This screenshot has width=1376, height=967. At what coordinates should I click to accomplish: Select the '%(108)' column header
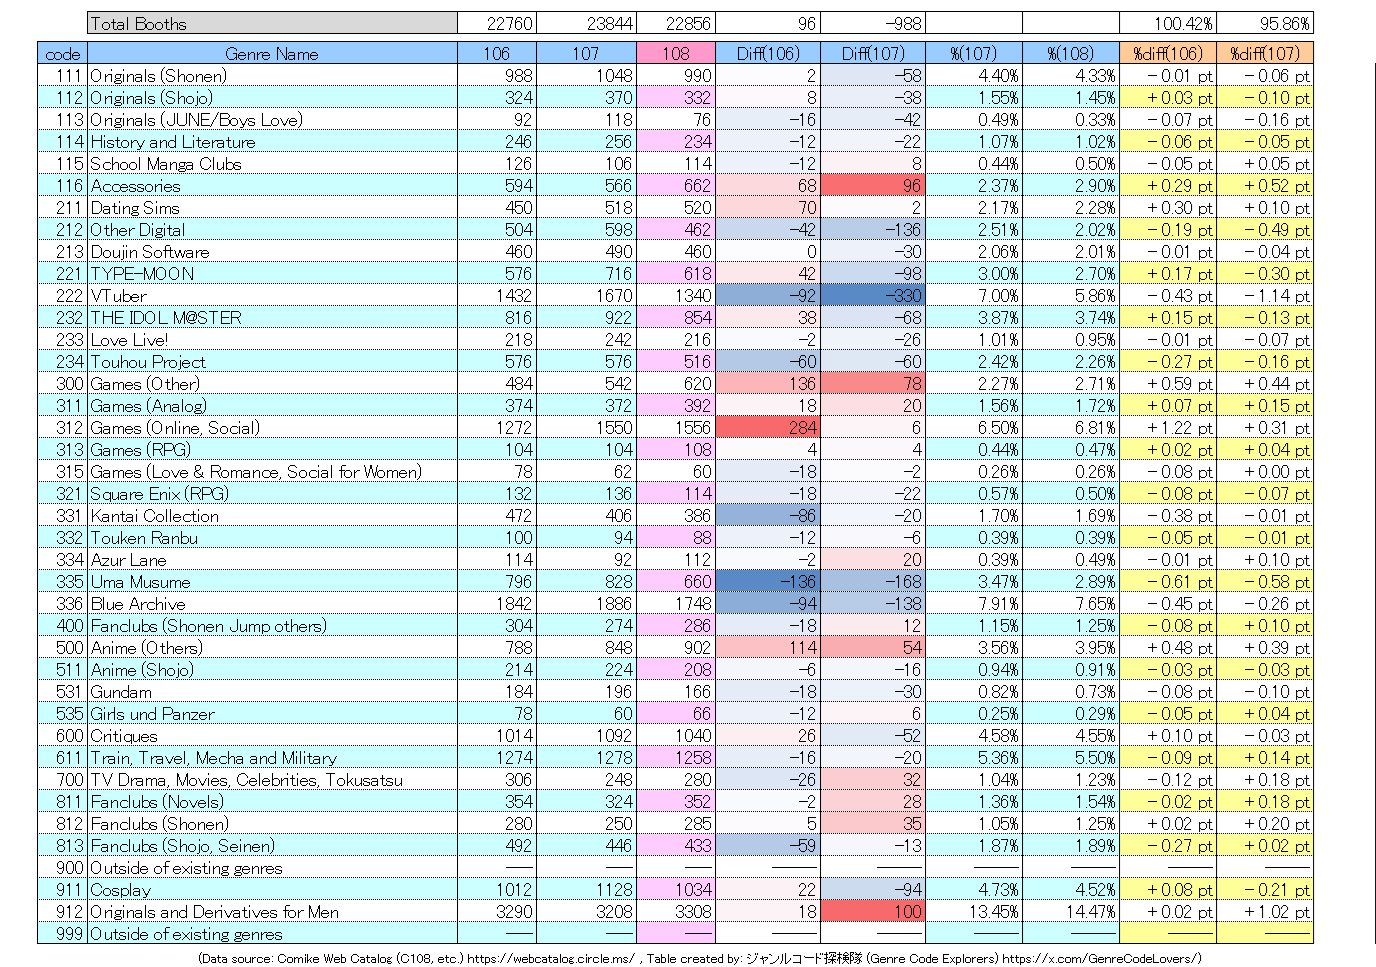click(x=1071, y=54)
